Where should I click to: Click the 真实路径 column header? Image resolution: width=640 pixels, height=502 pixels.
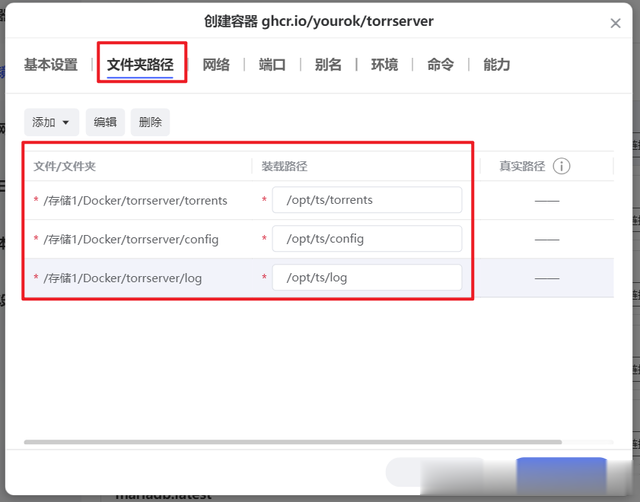pos(522,166)
